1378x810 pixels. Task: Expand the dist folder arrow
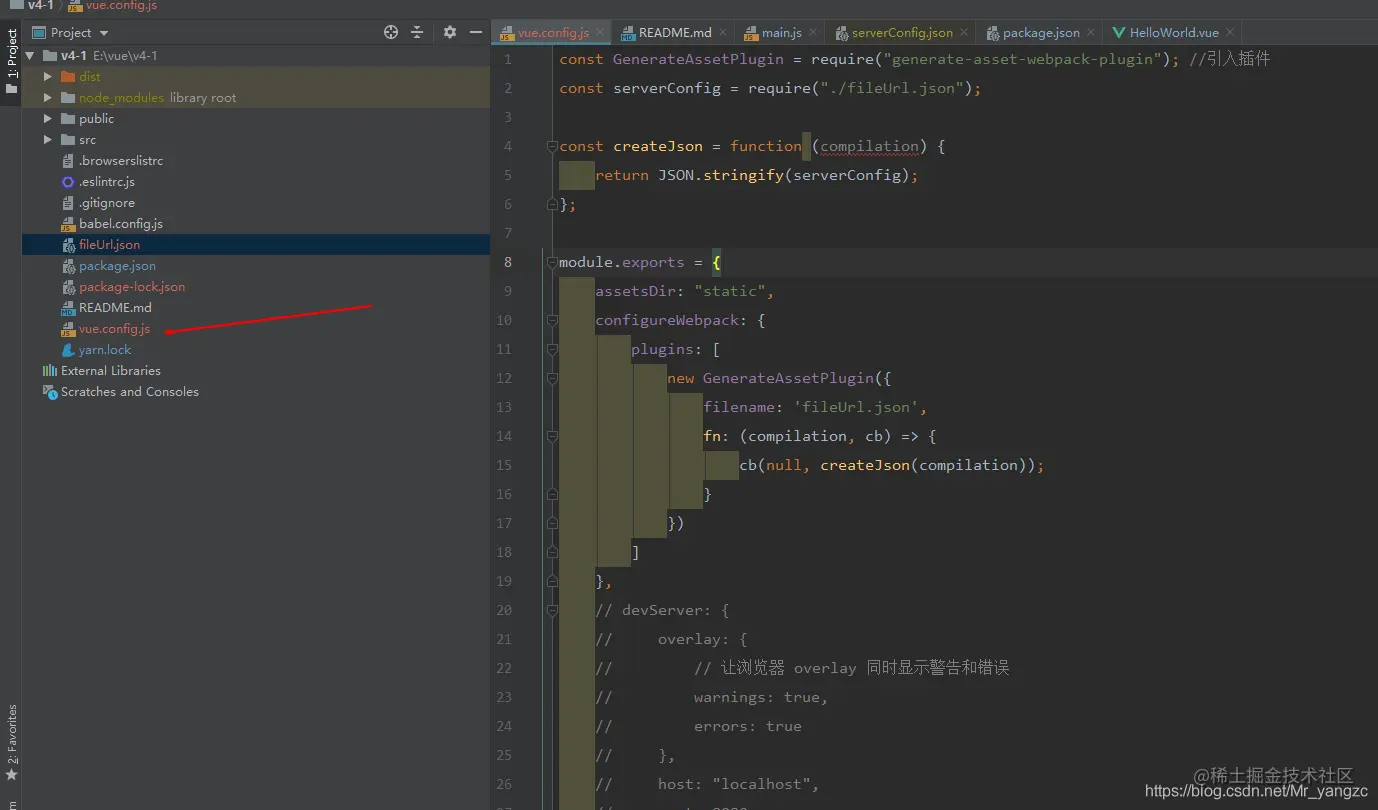47,76
